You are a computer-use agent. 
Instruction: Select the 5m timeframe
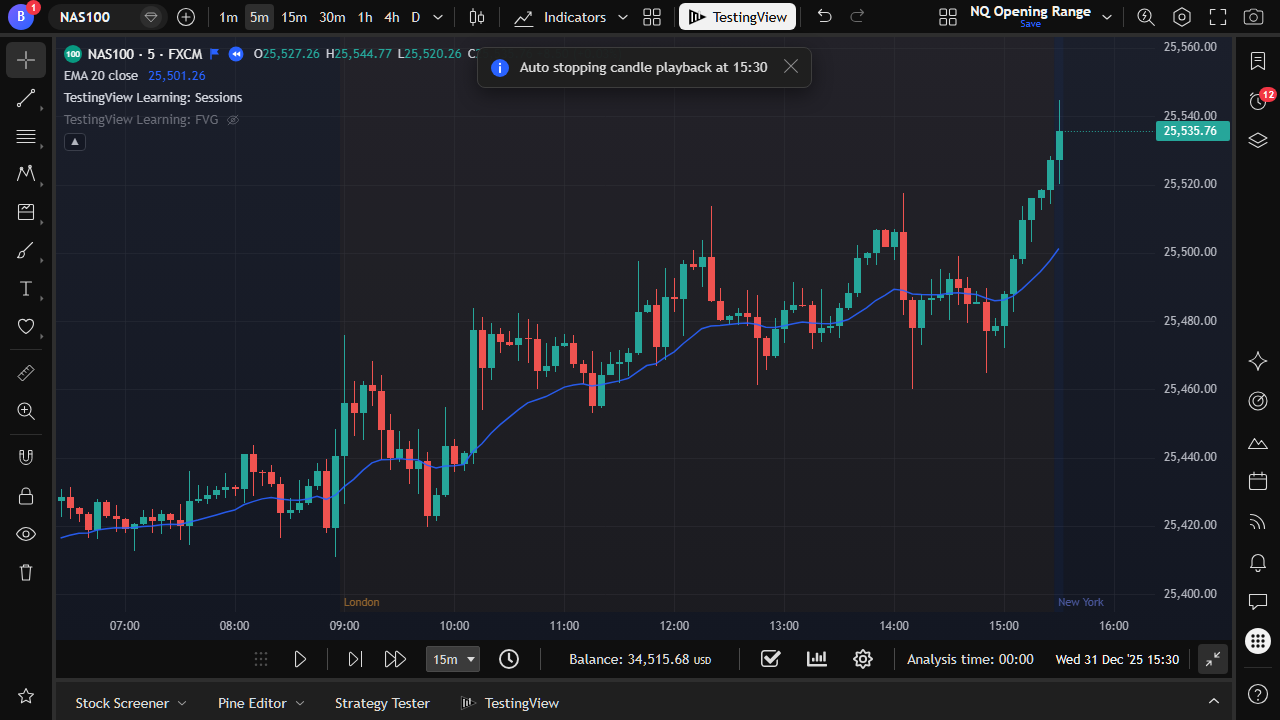pos(259,17)
